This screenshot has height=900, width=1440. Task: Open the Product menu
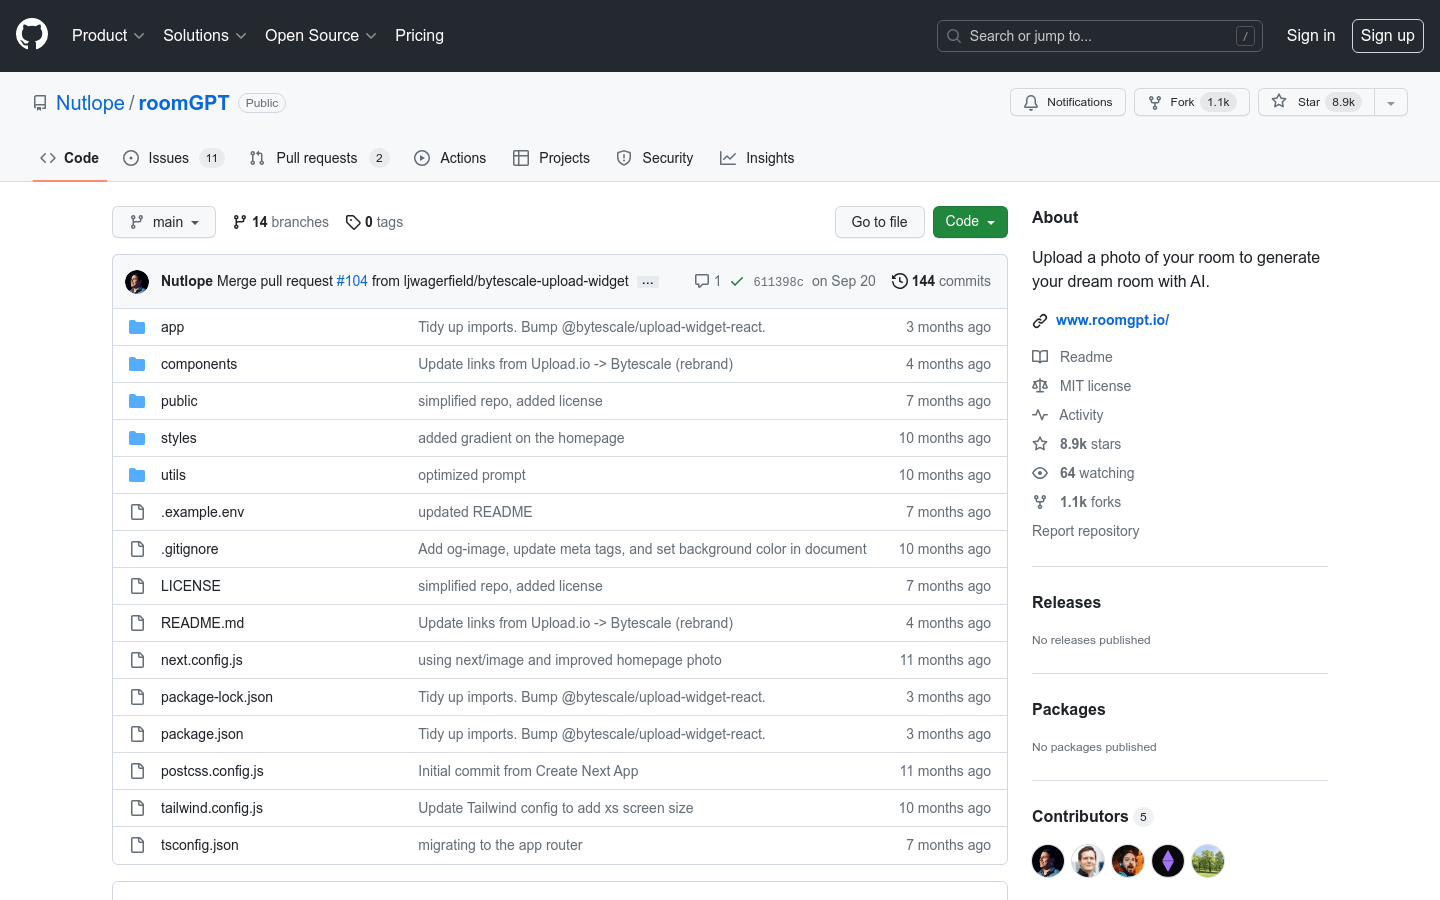(x=108, y=36)
